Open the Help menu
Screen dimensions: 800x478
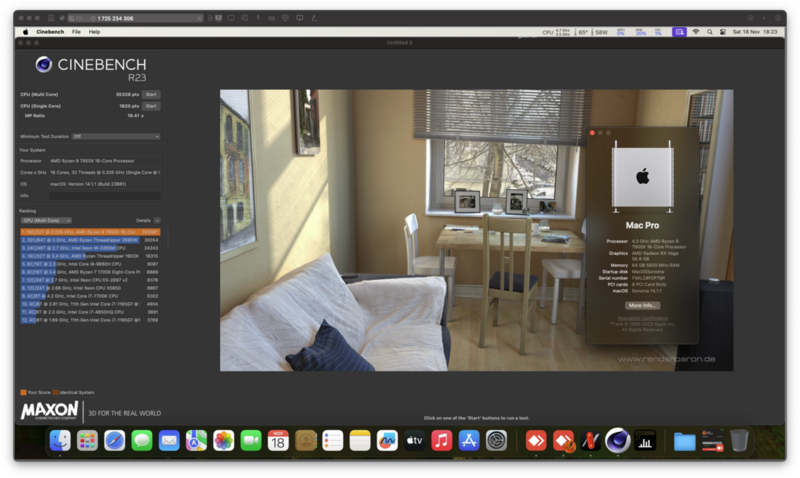(94, 32)
